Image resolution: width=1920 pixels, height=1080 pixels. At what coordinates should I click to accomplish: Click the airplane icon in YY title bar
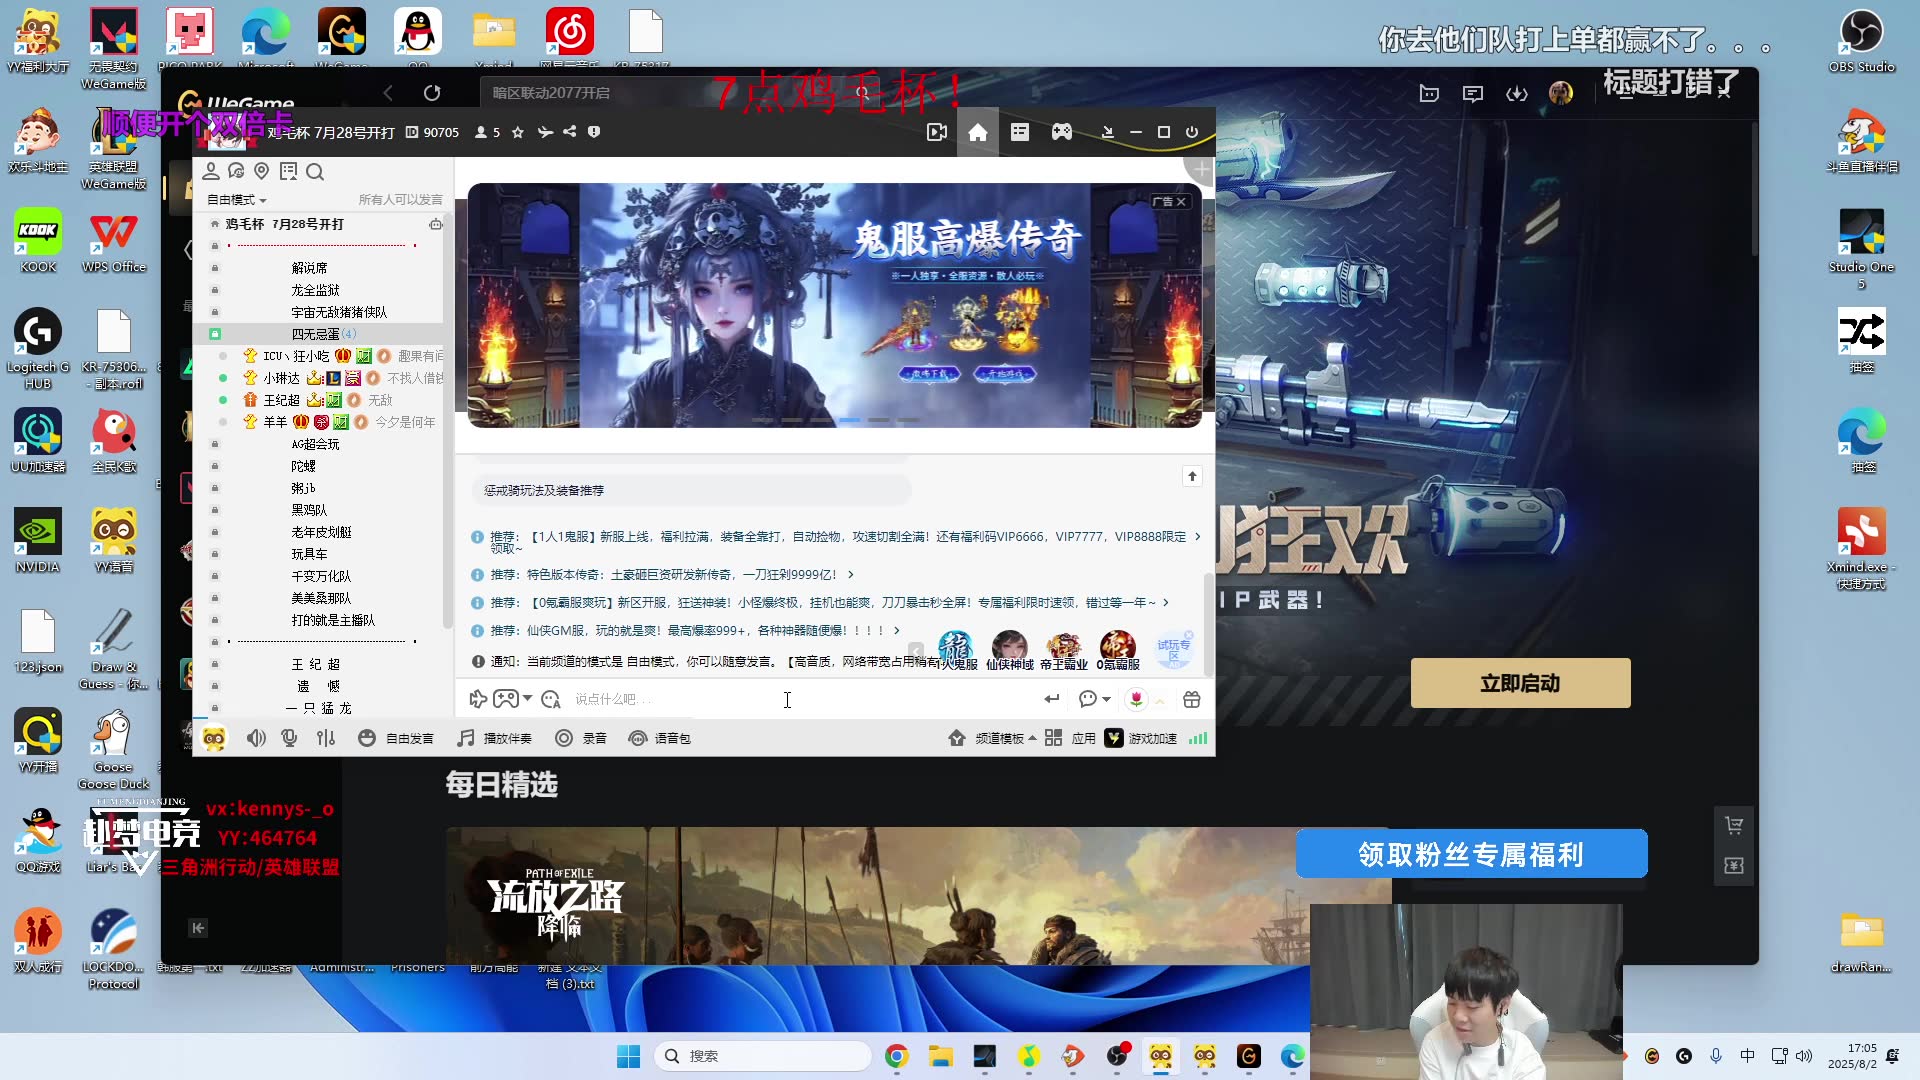(x=545, y=132)
